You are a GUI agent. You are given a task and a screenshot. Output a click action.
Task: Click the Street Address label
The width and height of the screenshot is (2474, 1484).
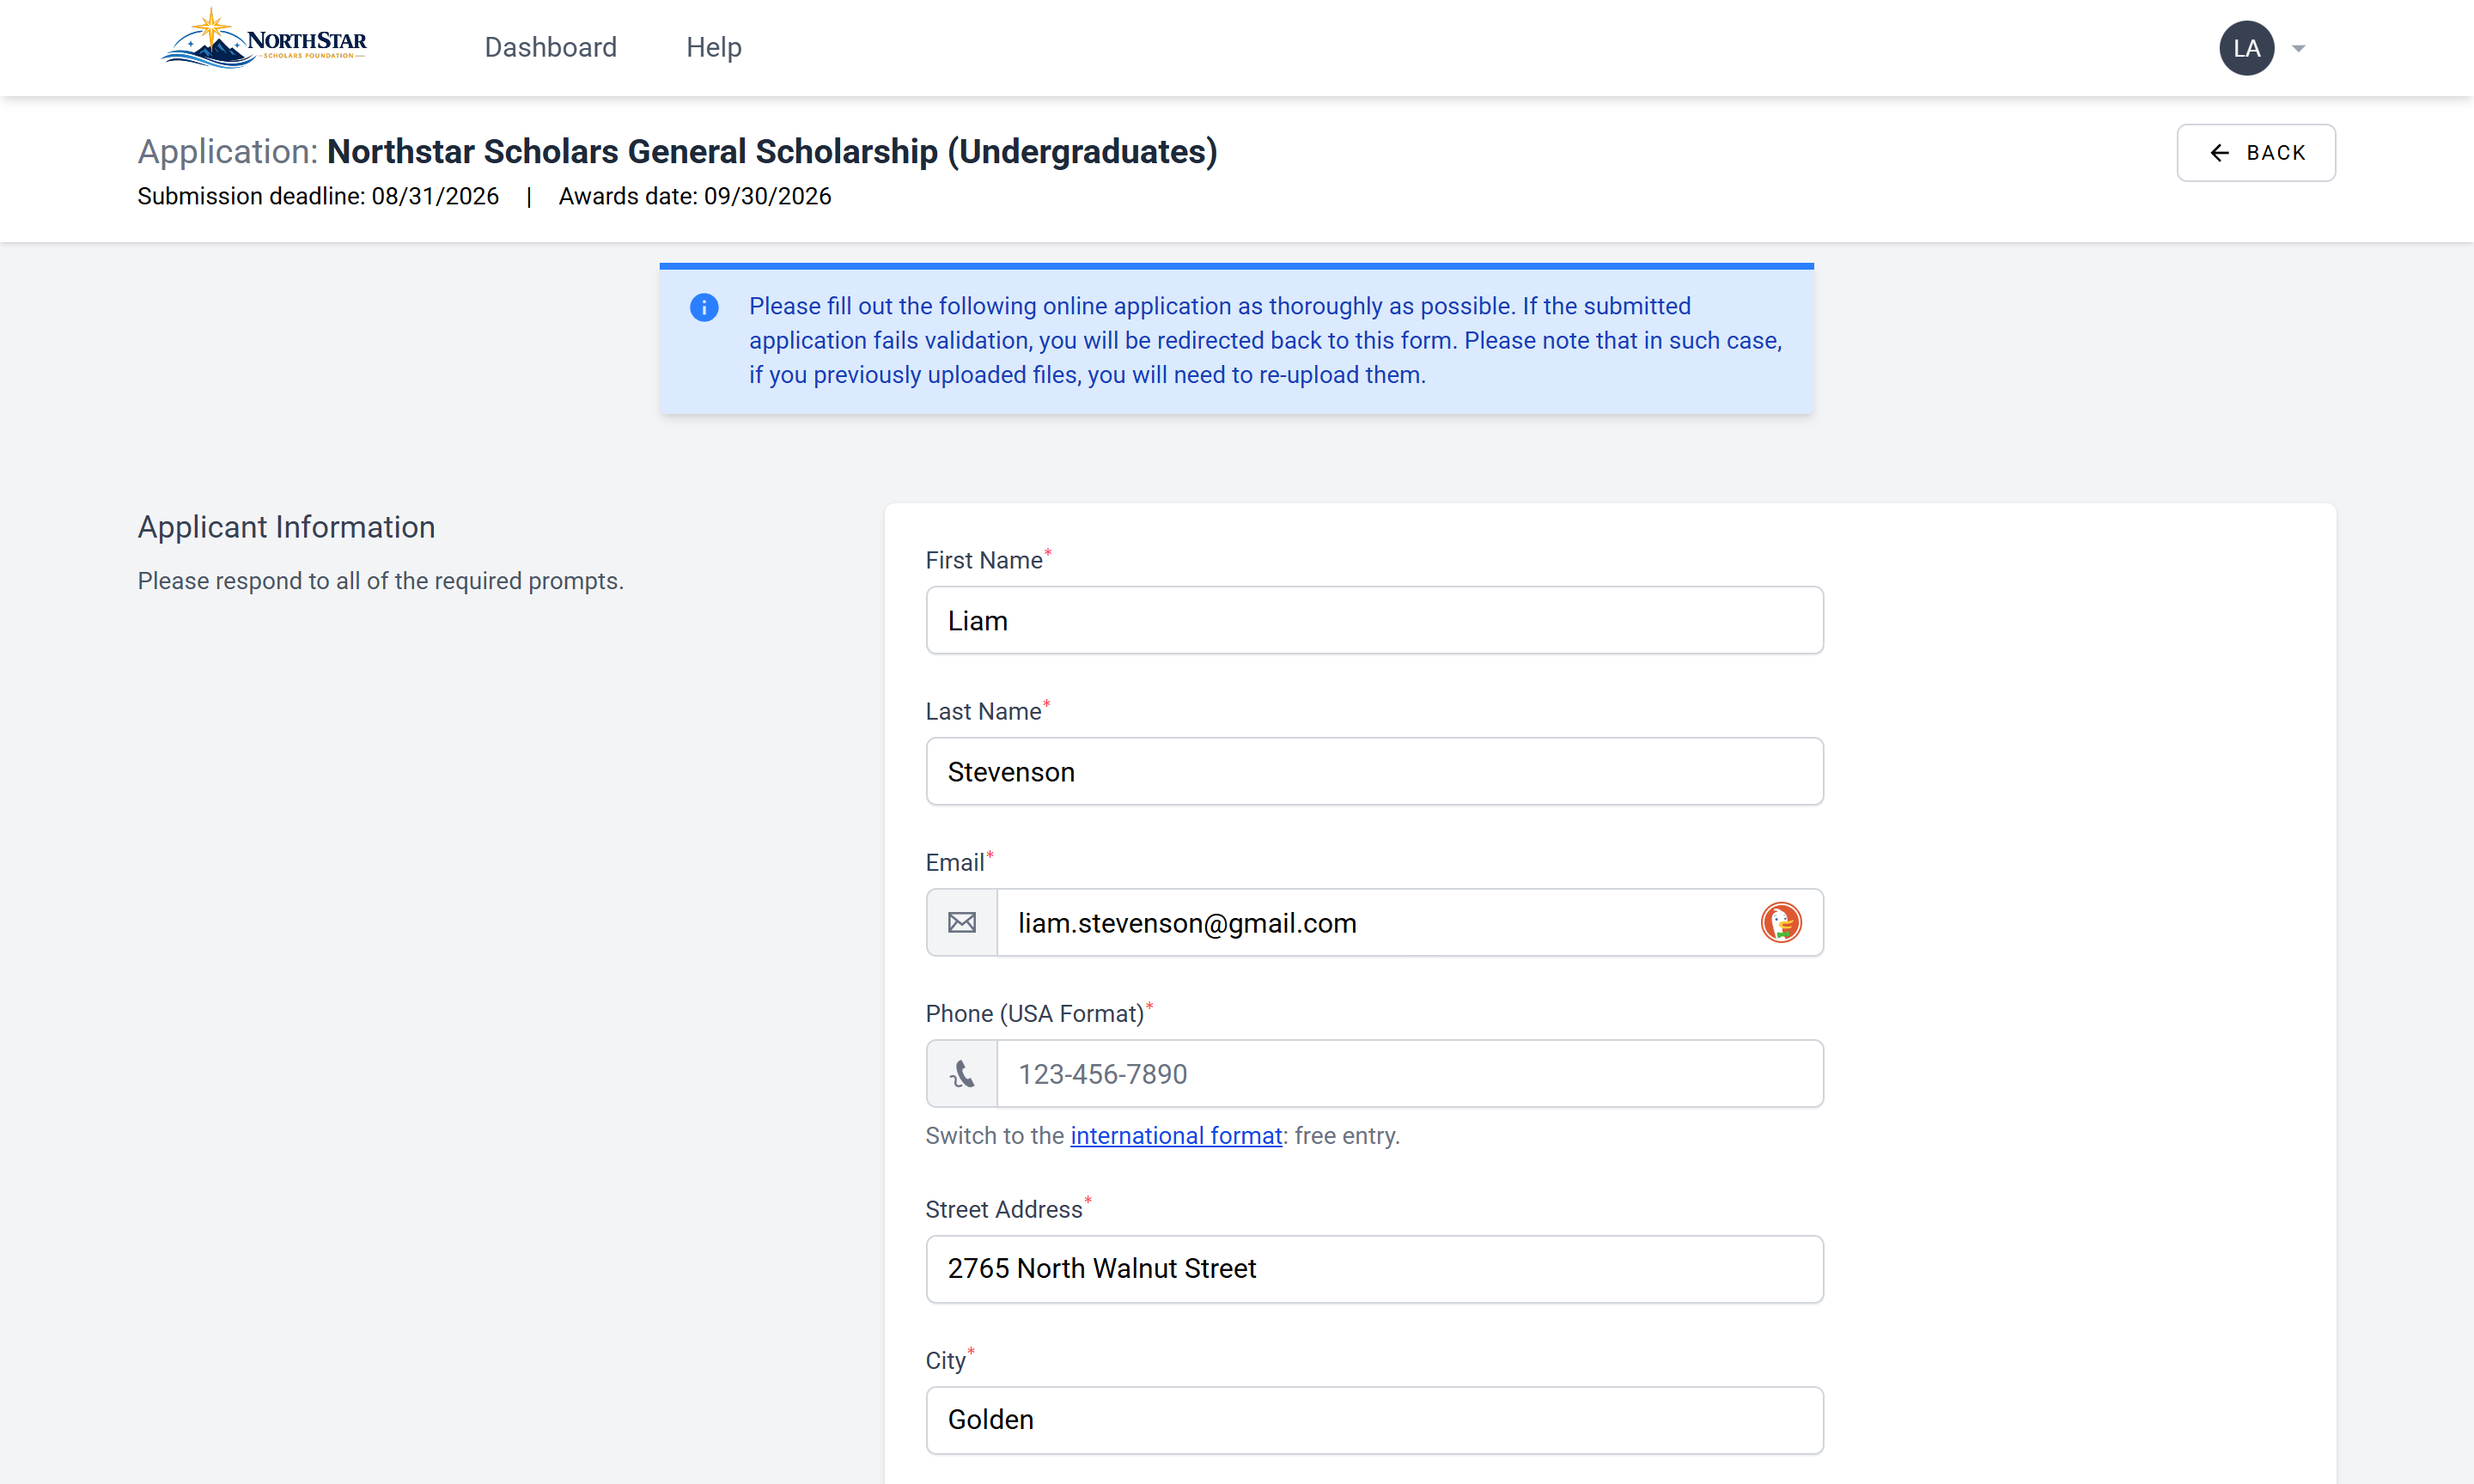coord(1003,1209)
